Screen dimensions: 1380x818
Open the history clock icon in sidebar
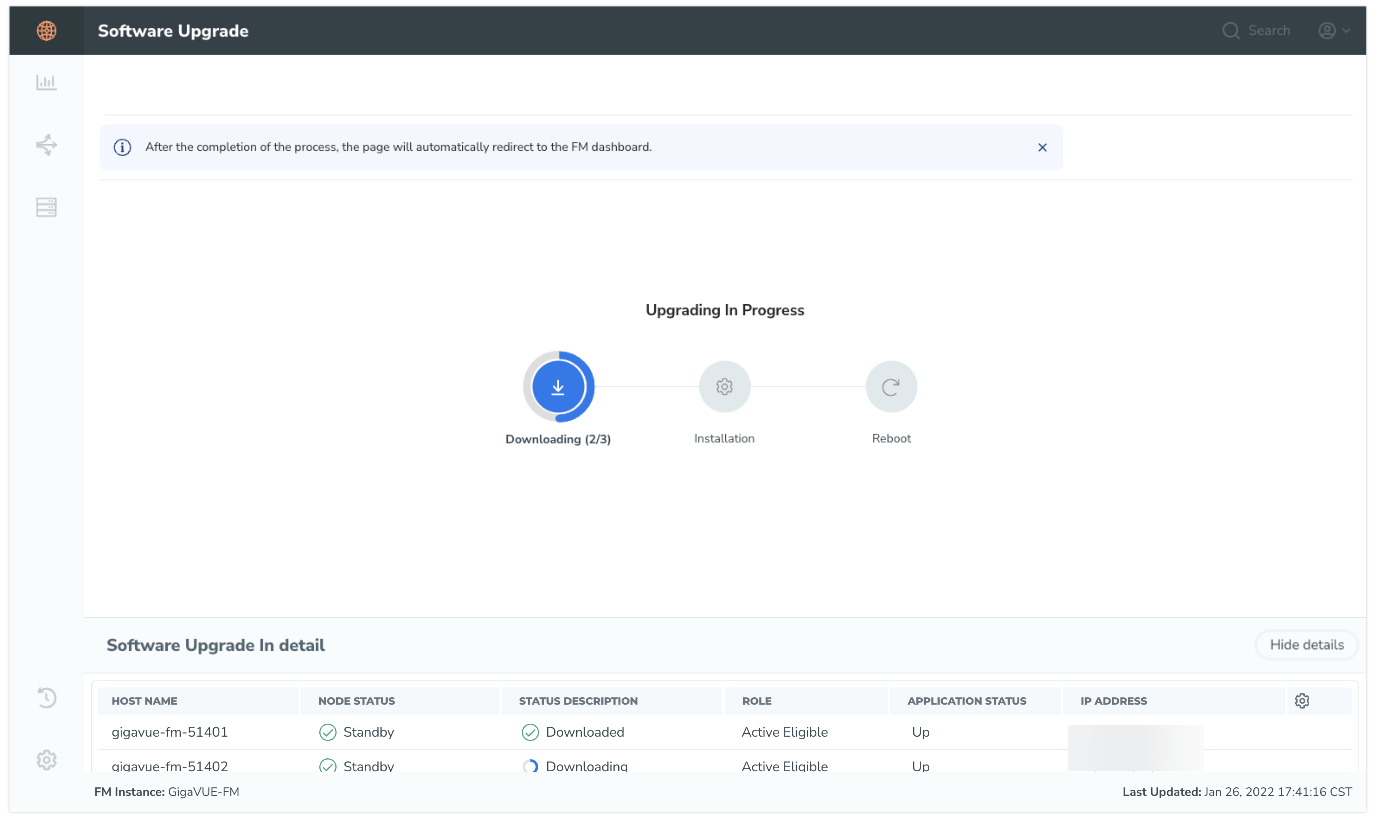[46, 698]
